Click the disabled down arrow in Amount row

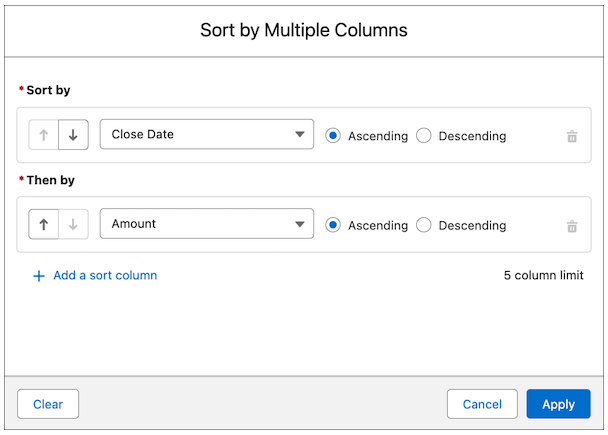(73, 225)
